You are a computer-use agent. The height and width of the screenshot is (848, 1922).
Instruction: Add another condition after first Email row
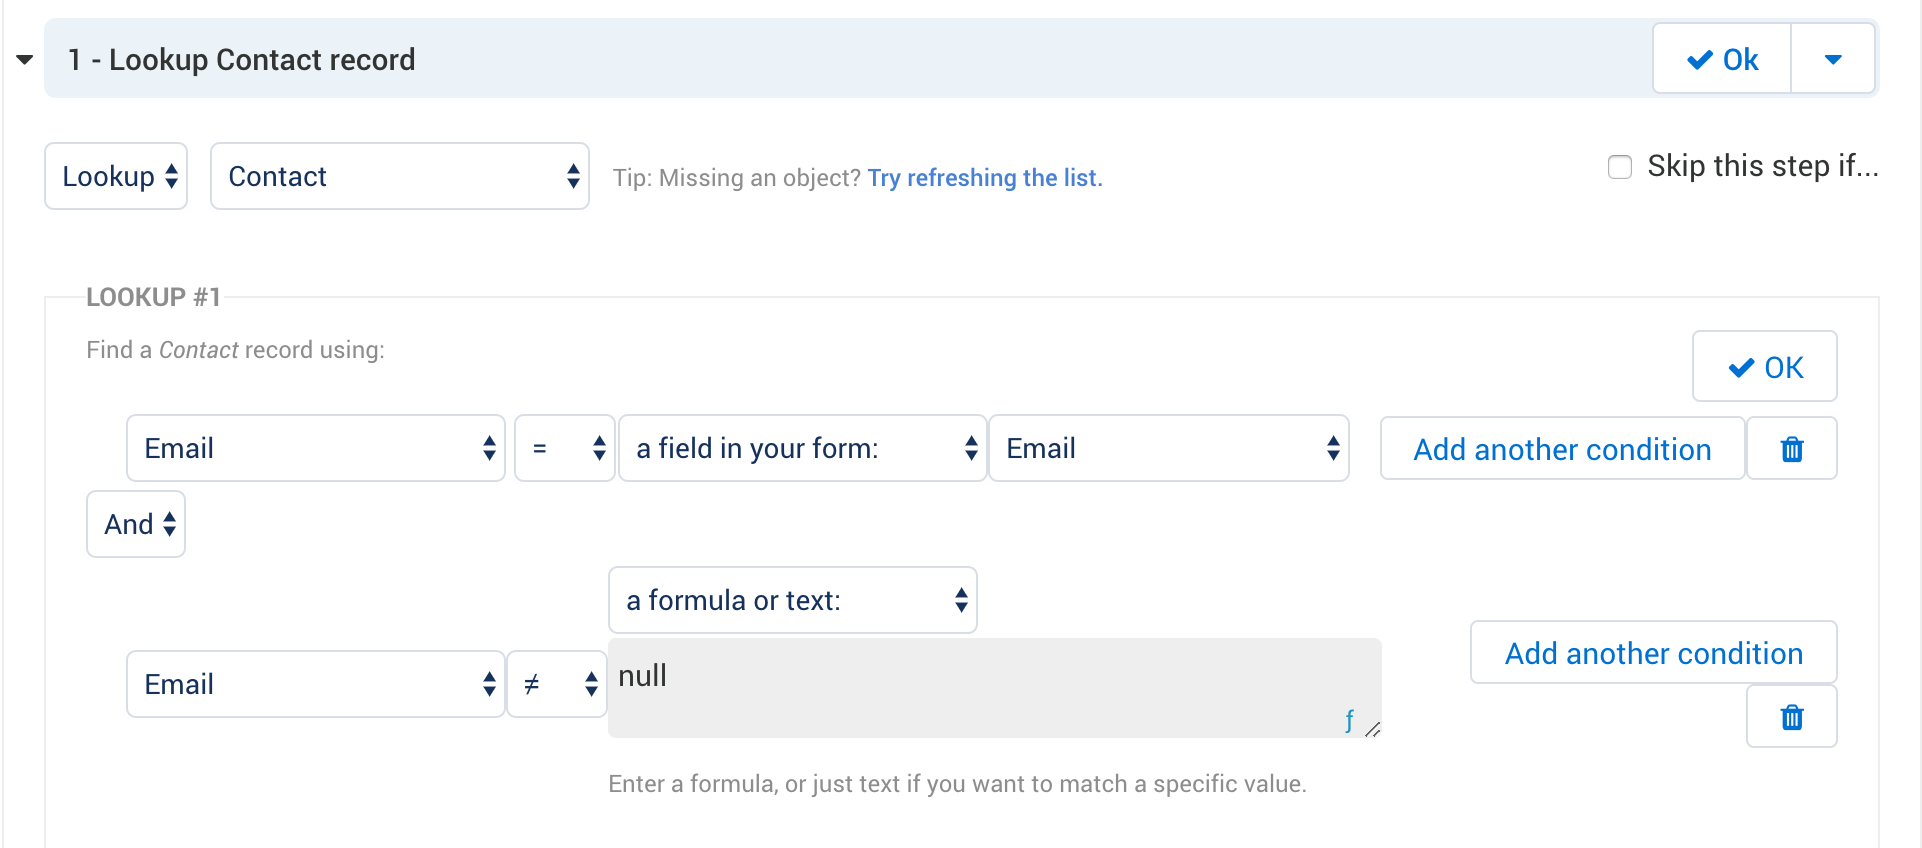pyautogui.click(x=1561, y=449)
